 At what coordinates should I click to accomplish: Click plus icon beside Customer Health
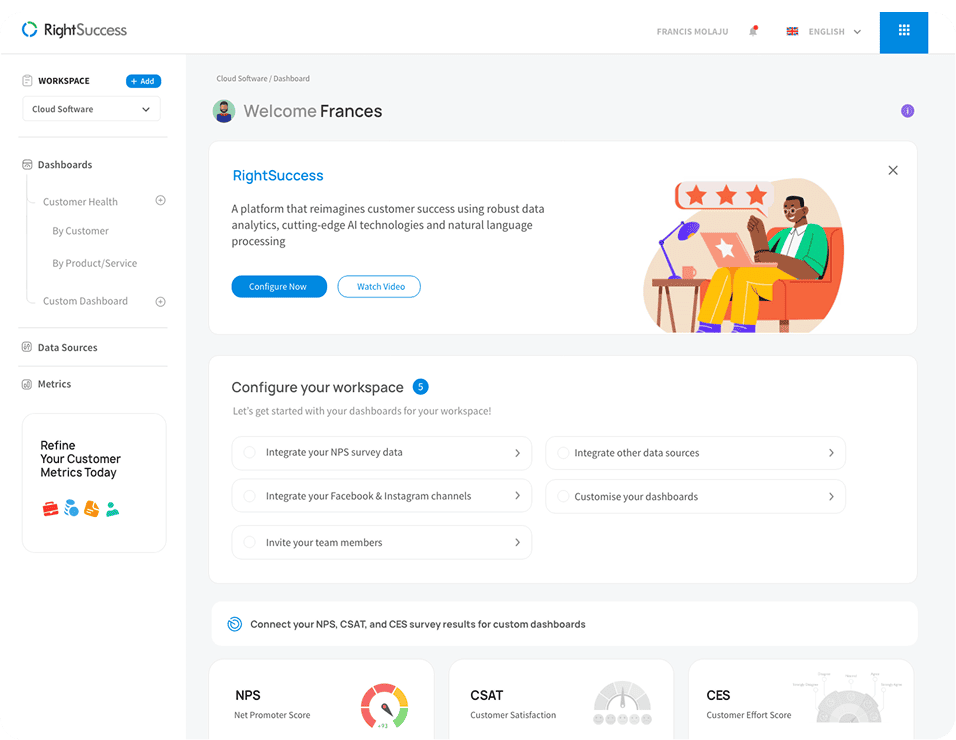160,201
